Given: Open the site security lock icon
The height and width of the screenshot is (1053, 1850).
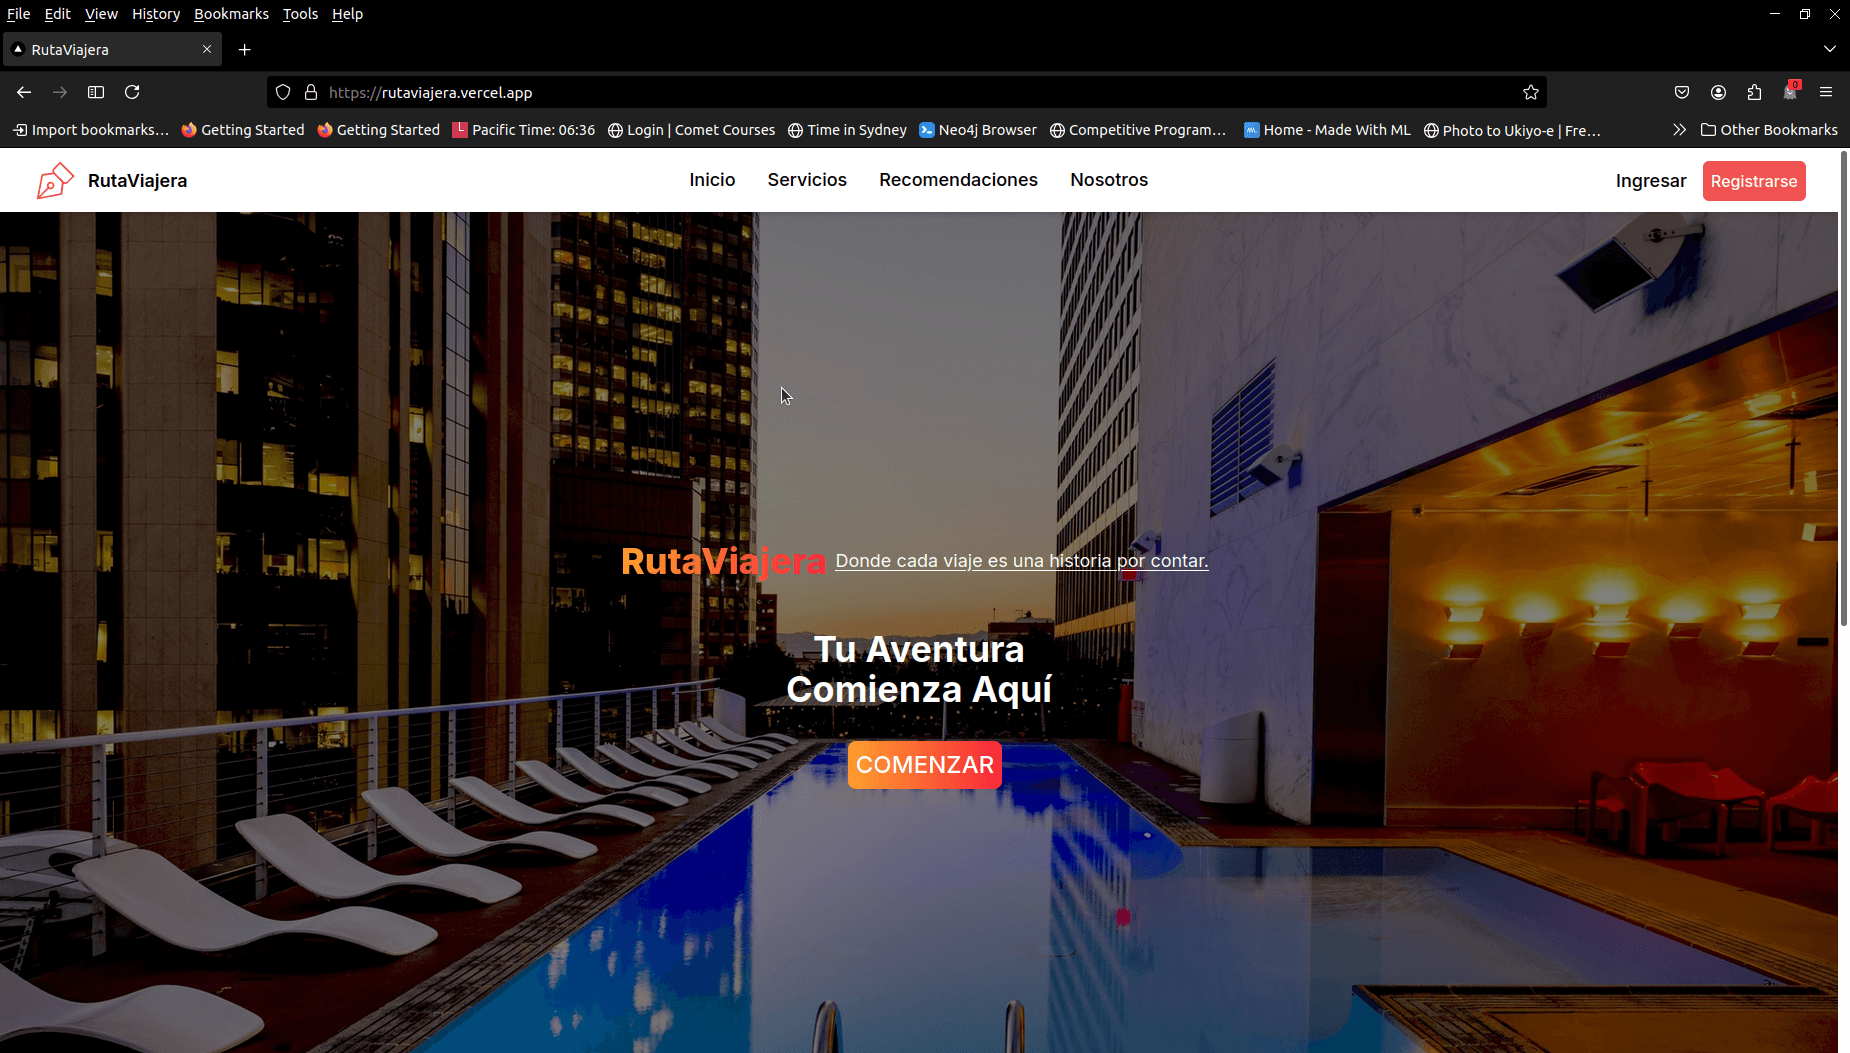Looking at the screenshot, I should point(311,92).
